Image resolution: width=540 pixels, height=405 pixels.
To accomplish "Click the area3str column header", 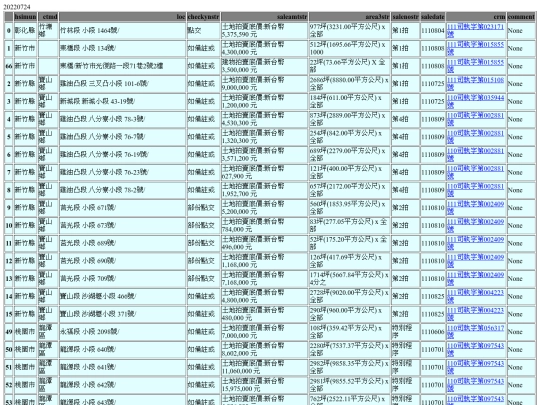I will [349, 17].
